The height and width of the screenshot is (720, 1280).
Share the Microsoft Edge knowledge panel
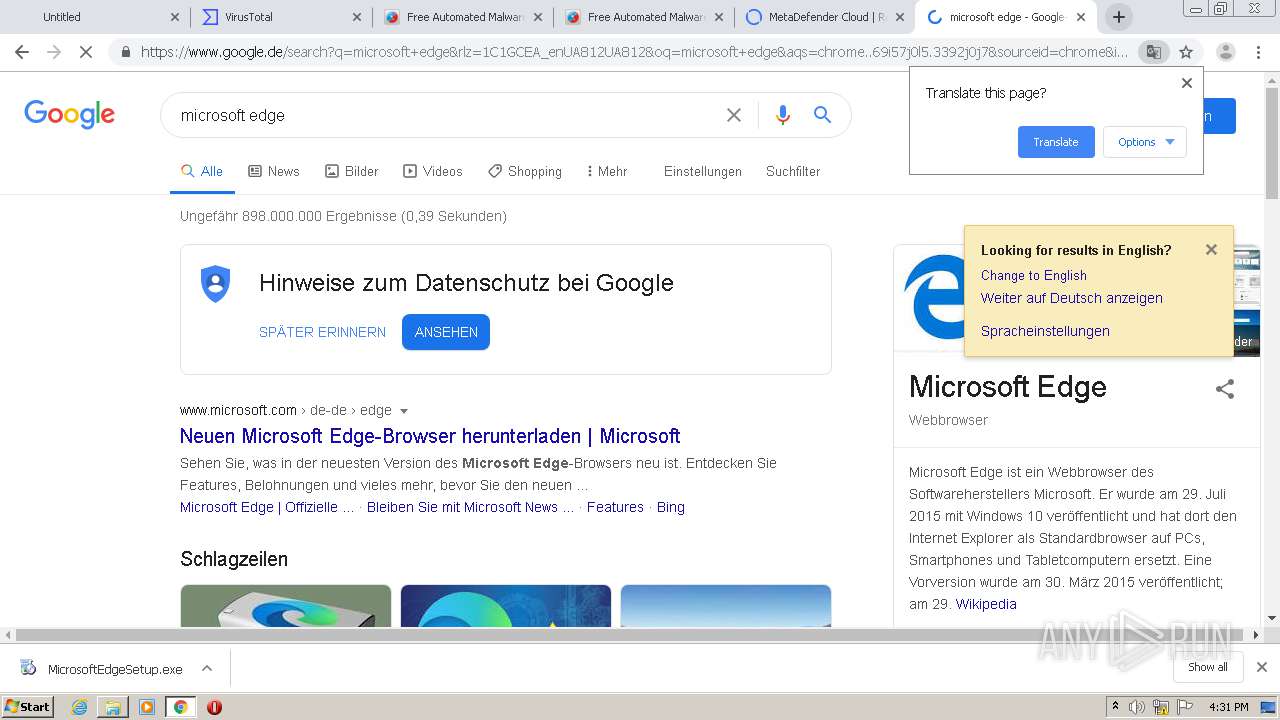click(1225, 389)
